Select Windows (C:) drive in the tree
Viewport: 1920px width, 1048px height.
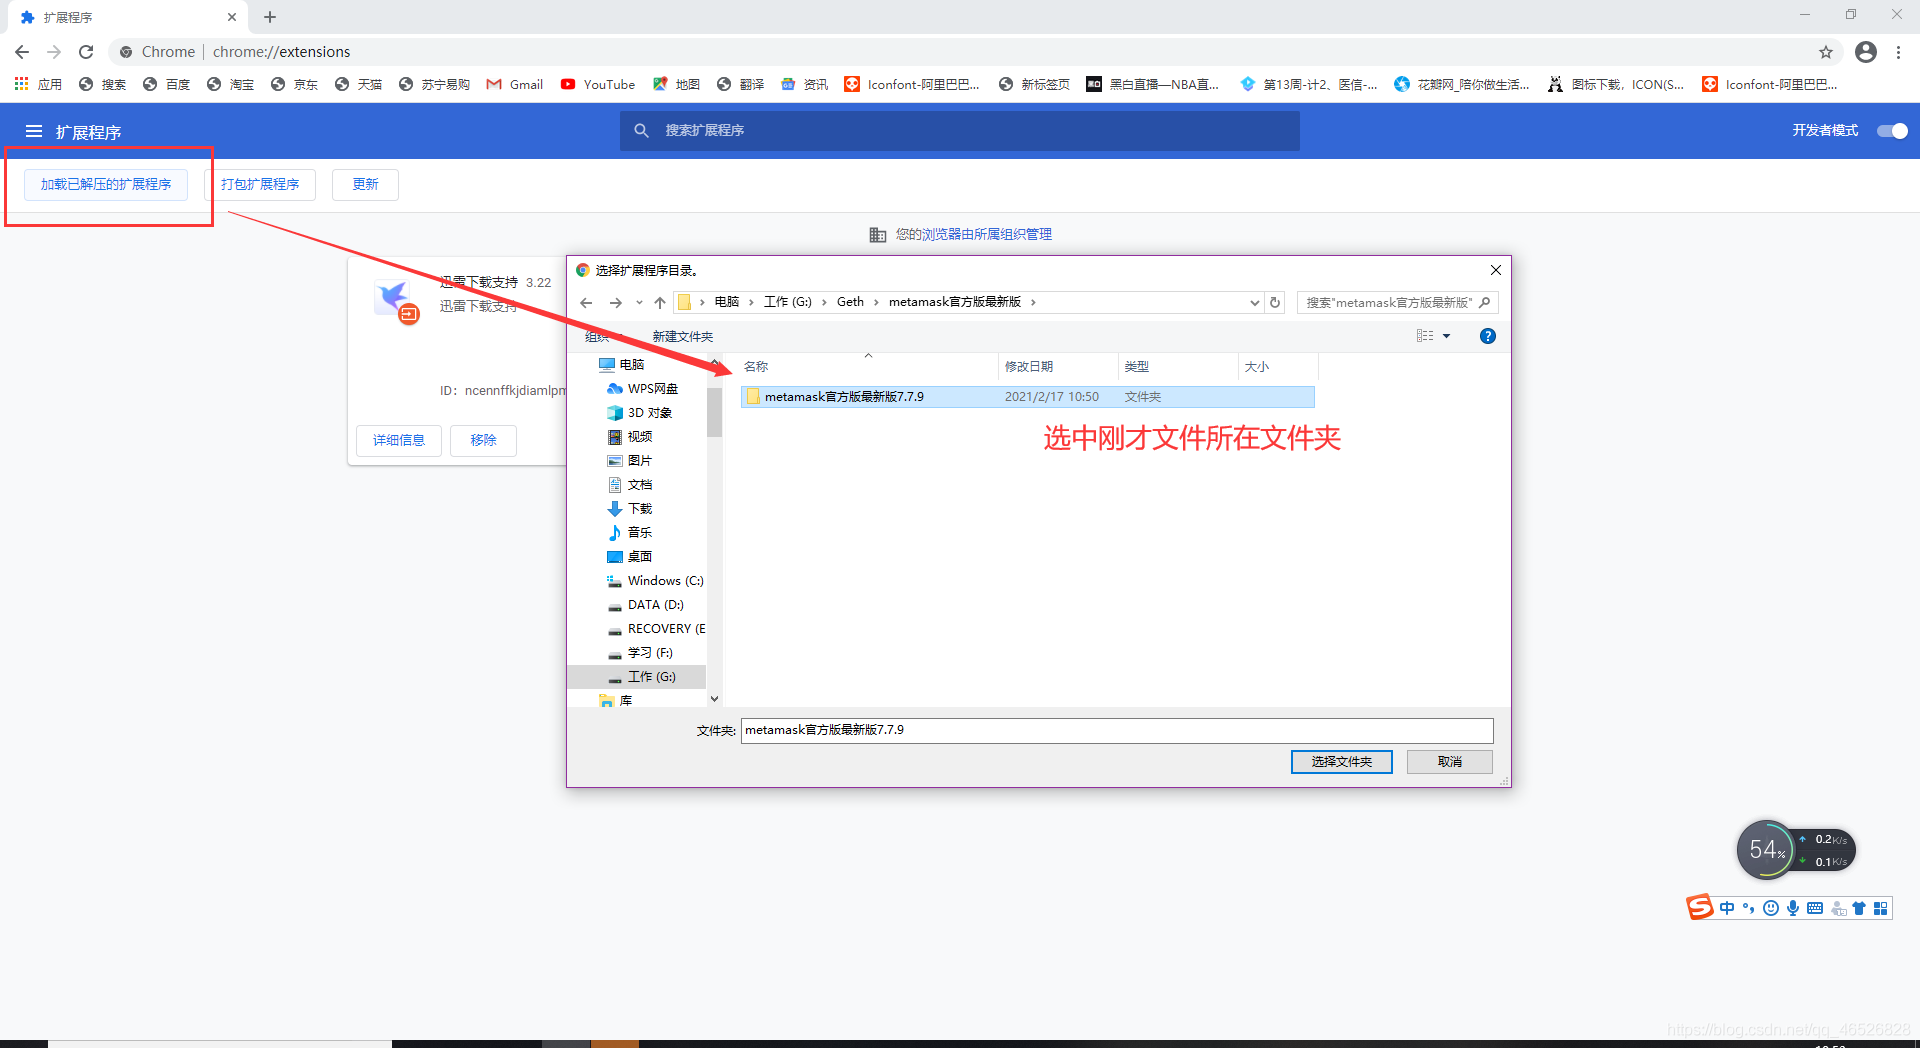[x=655, y=581]
